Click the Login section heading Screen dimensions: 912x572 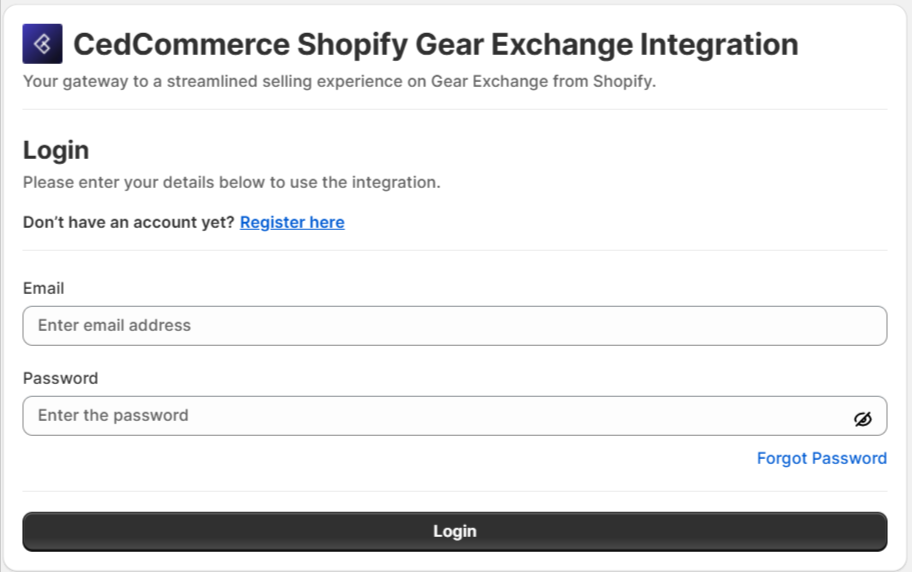[x=56, y=150]
